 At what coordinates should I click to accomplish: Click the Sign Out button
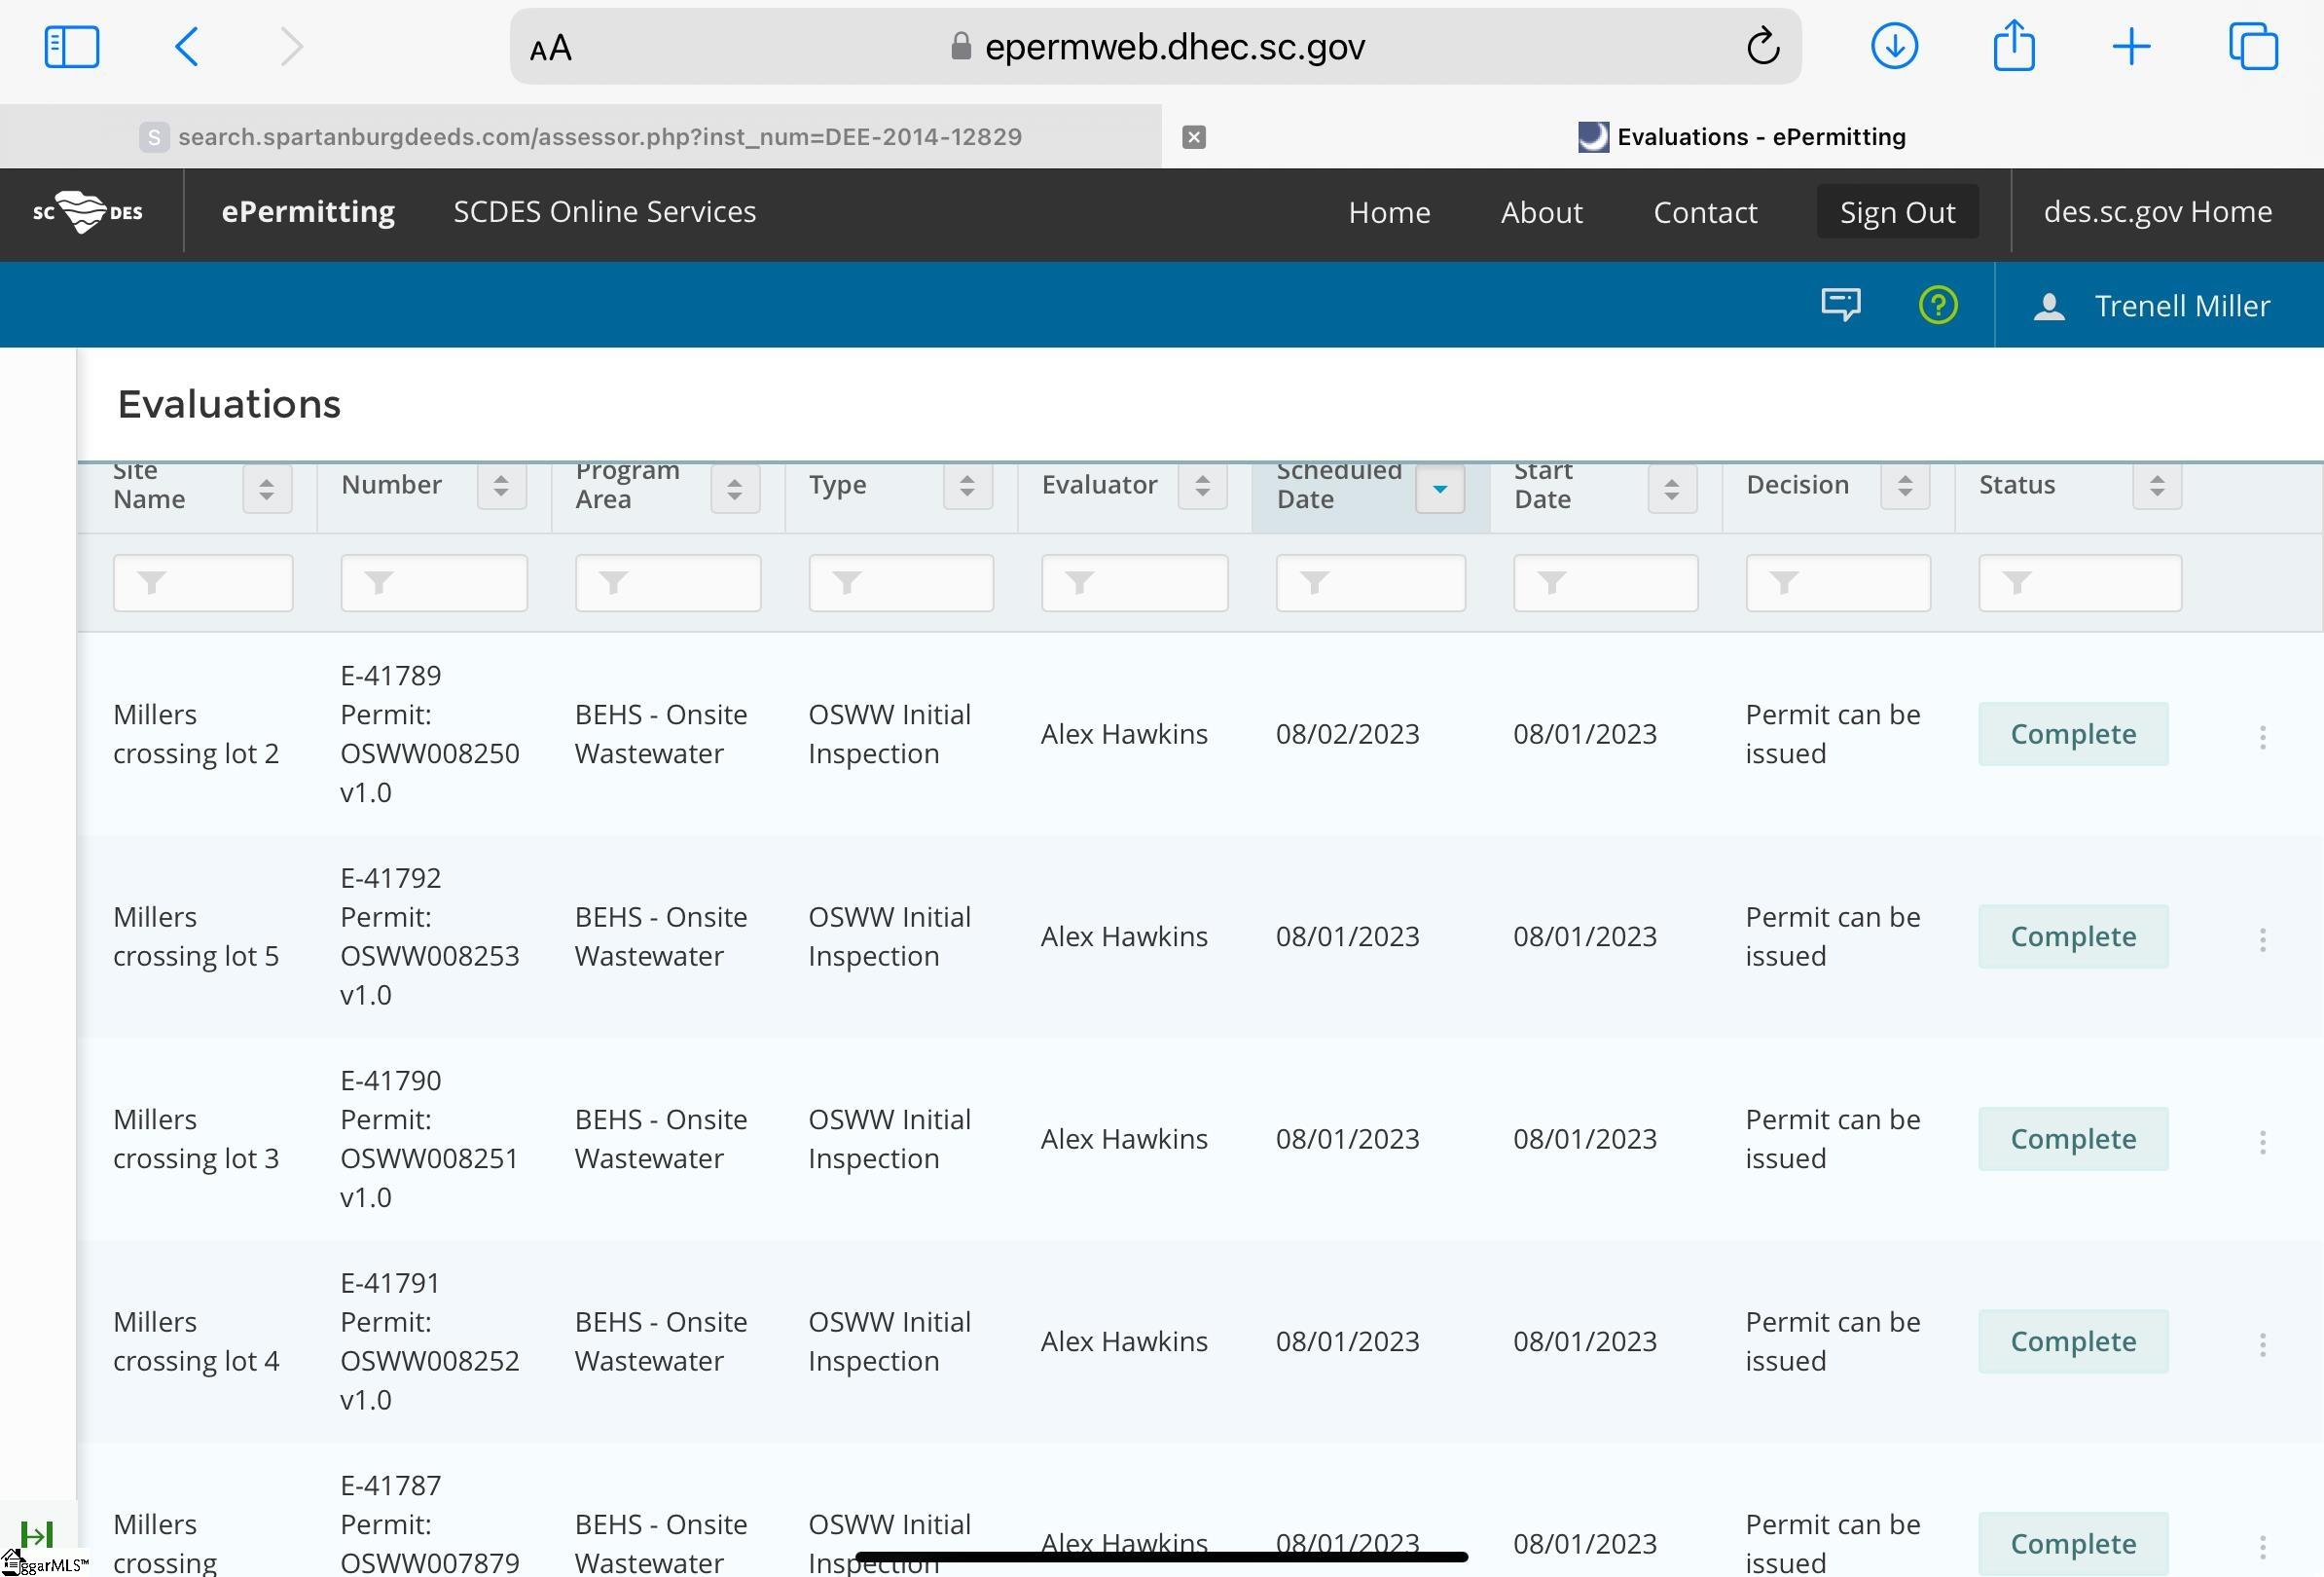[x=1897, y=212]
